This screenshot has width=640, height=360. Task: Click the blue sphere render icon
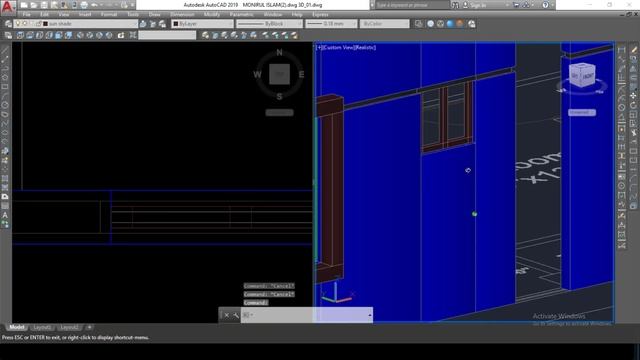coord(450,24)
